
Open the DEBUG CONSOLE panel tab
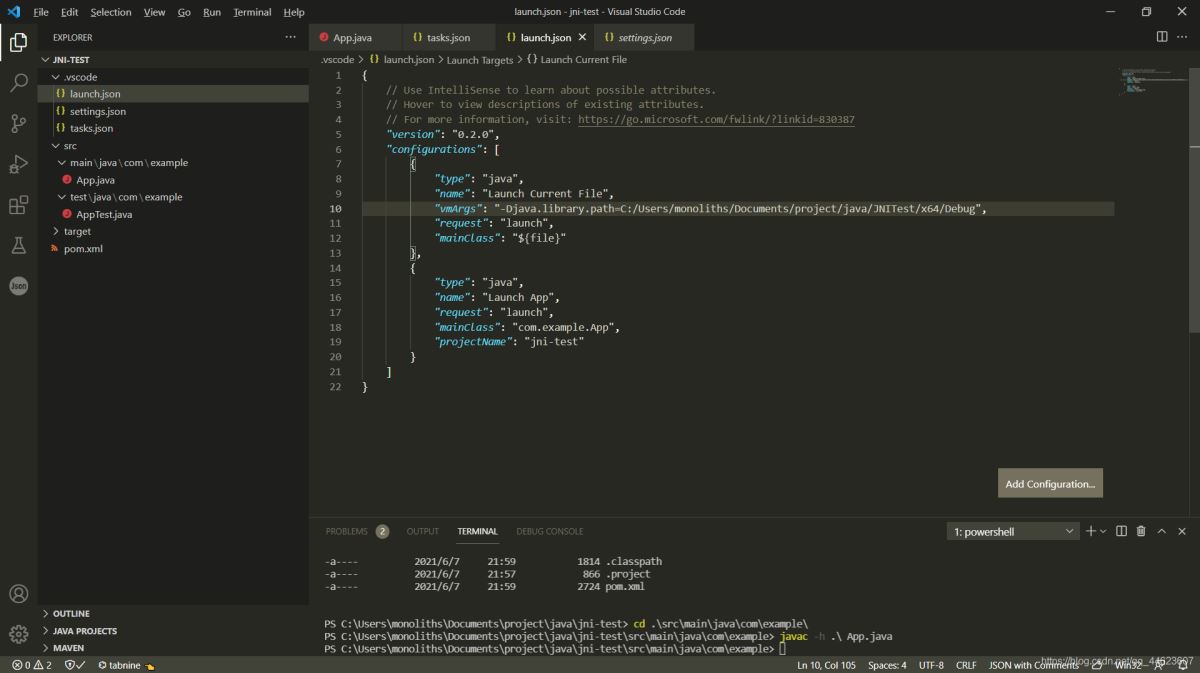click(x=550, y=531)
